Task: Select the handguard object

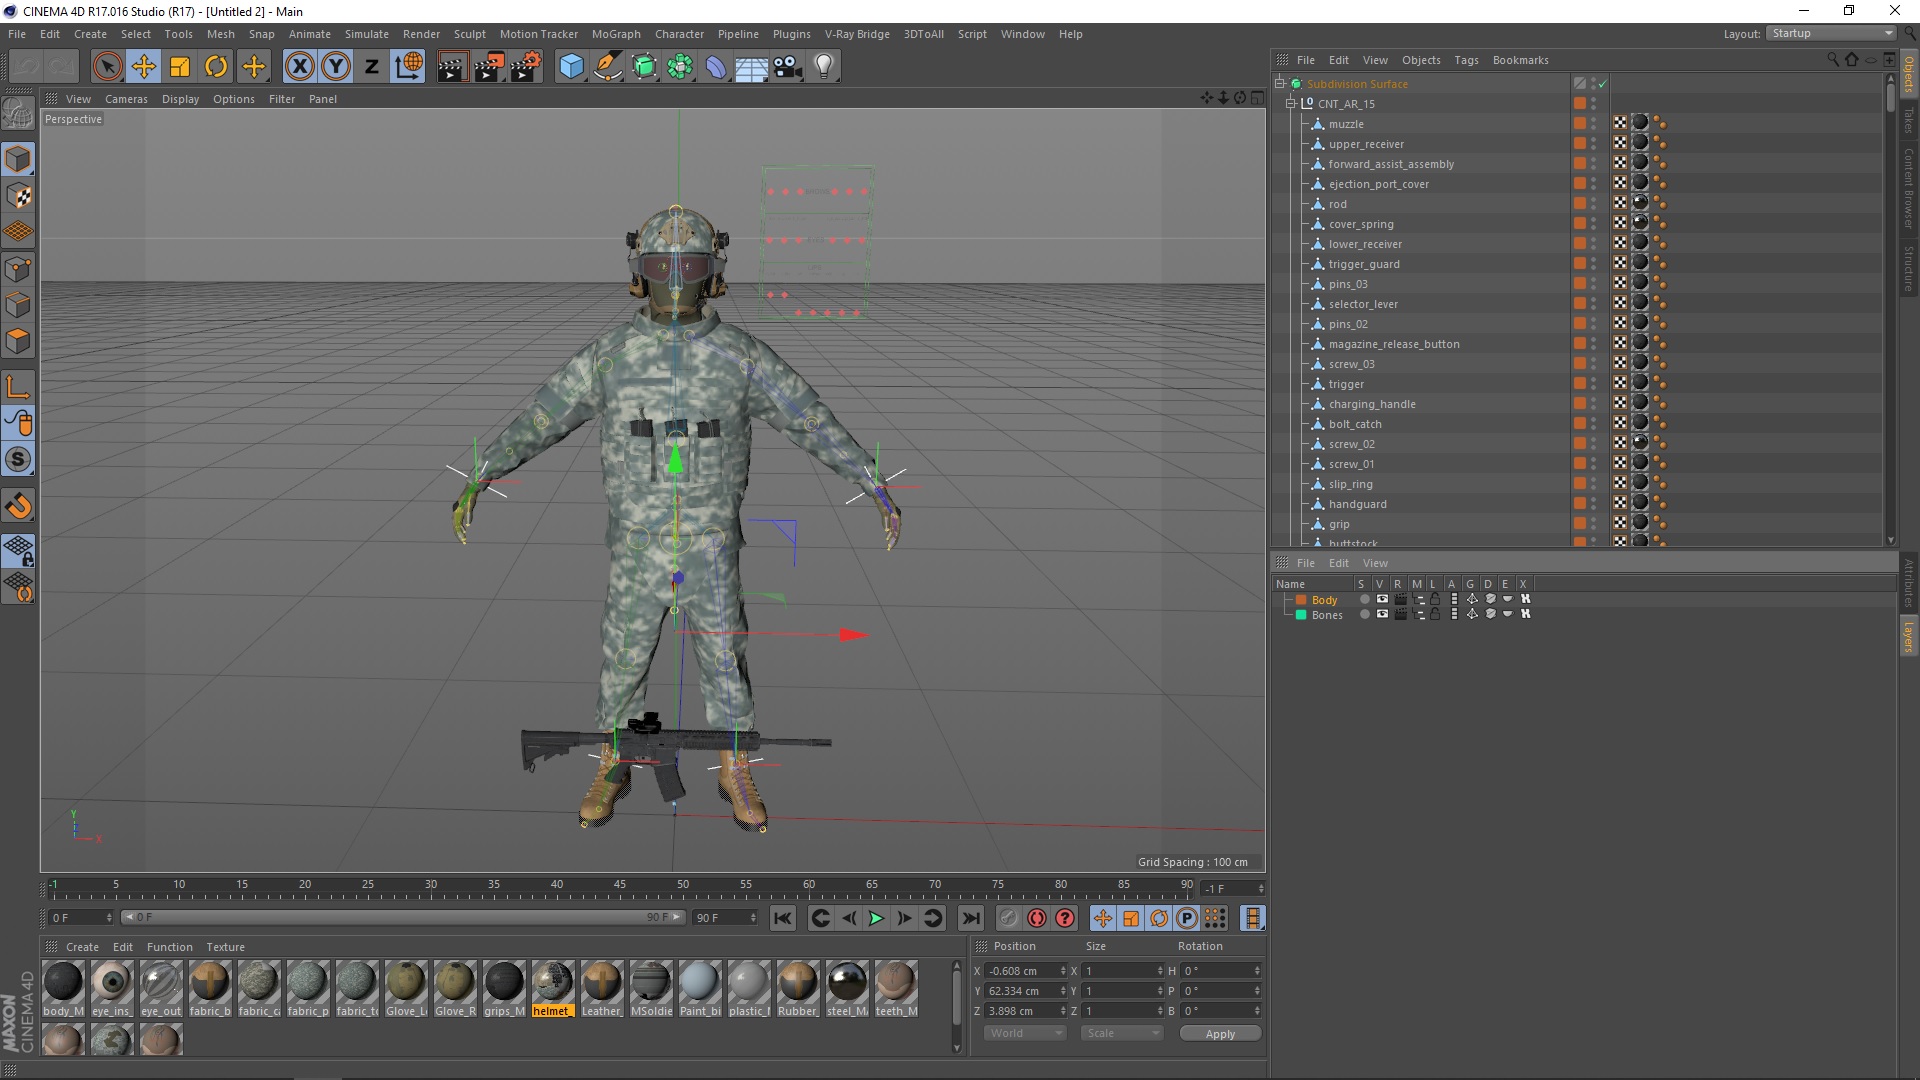Action: coord(1357,504)
